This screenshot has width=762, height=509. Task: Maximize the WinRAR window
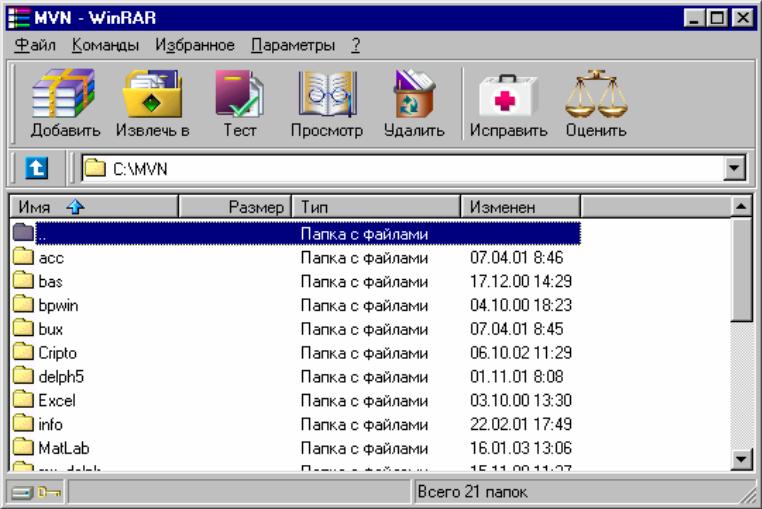717,18
